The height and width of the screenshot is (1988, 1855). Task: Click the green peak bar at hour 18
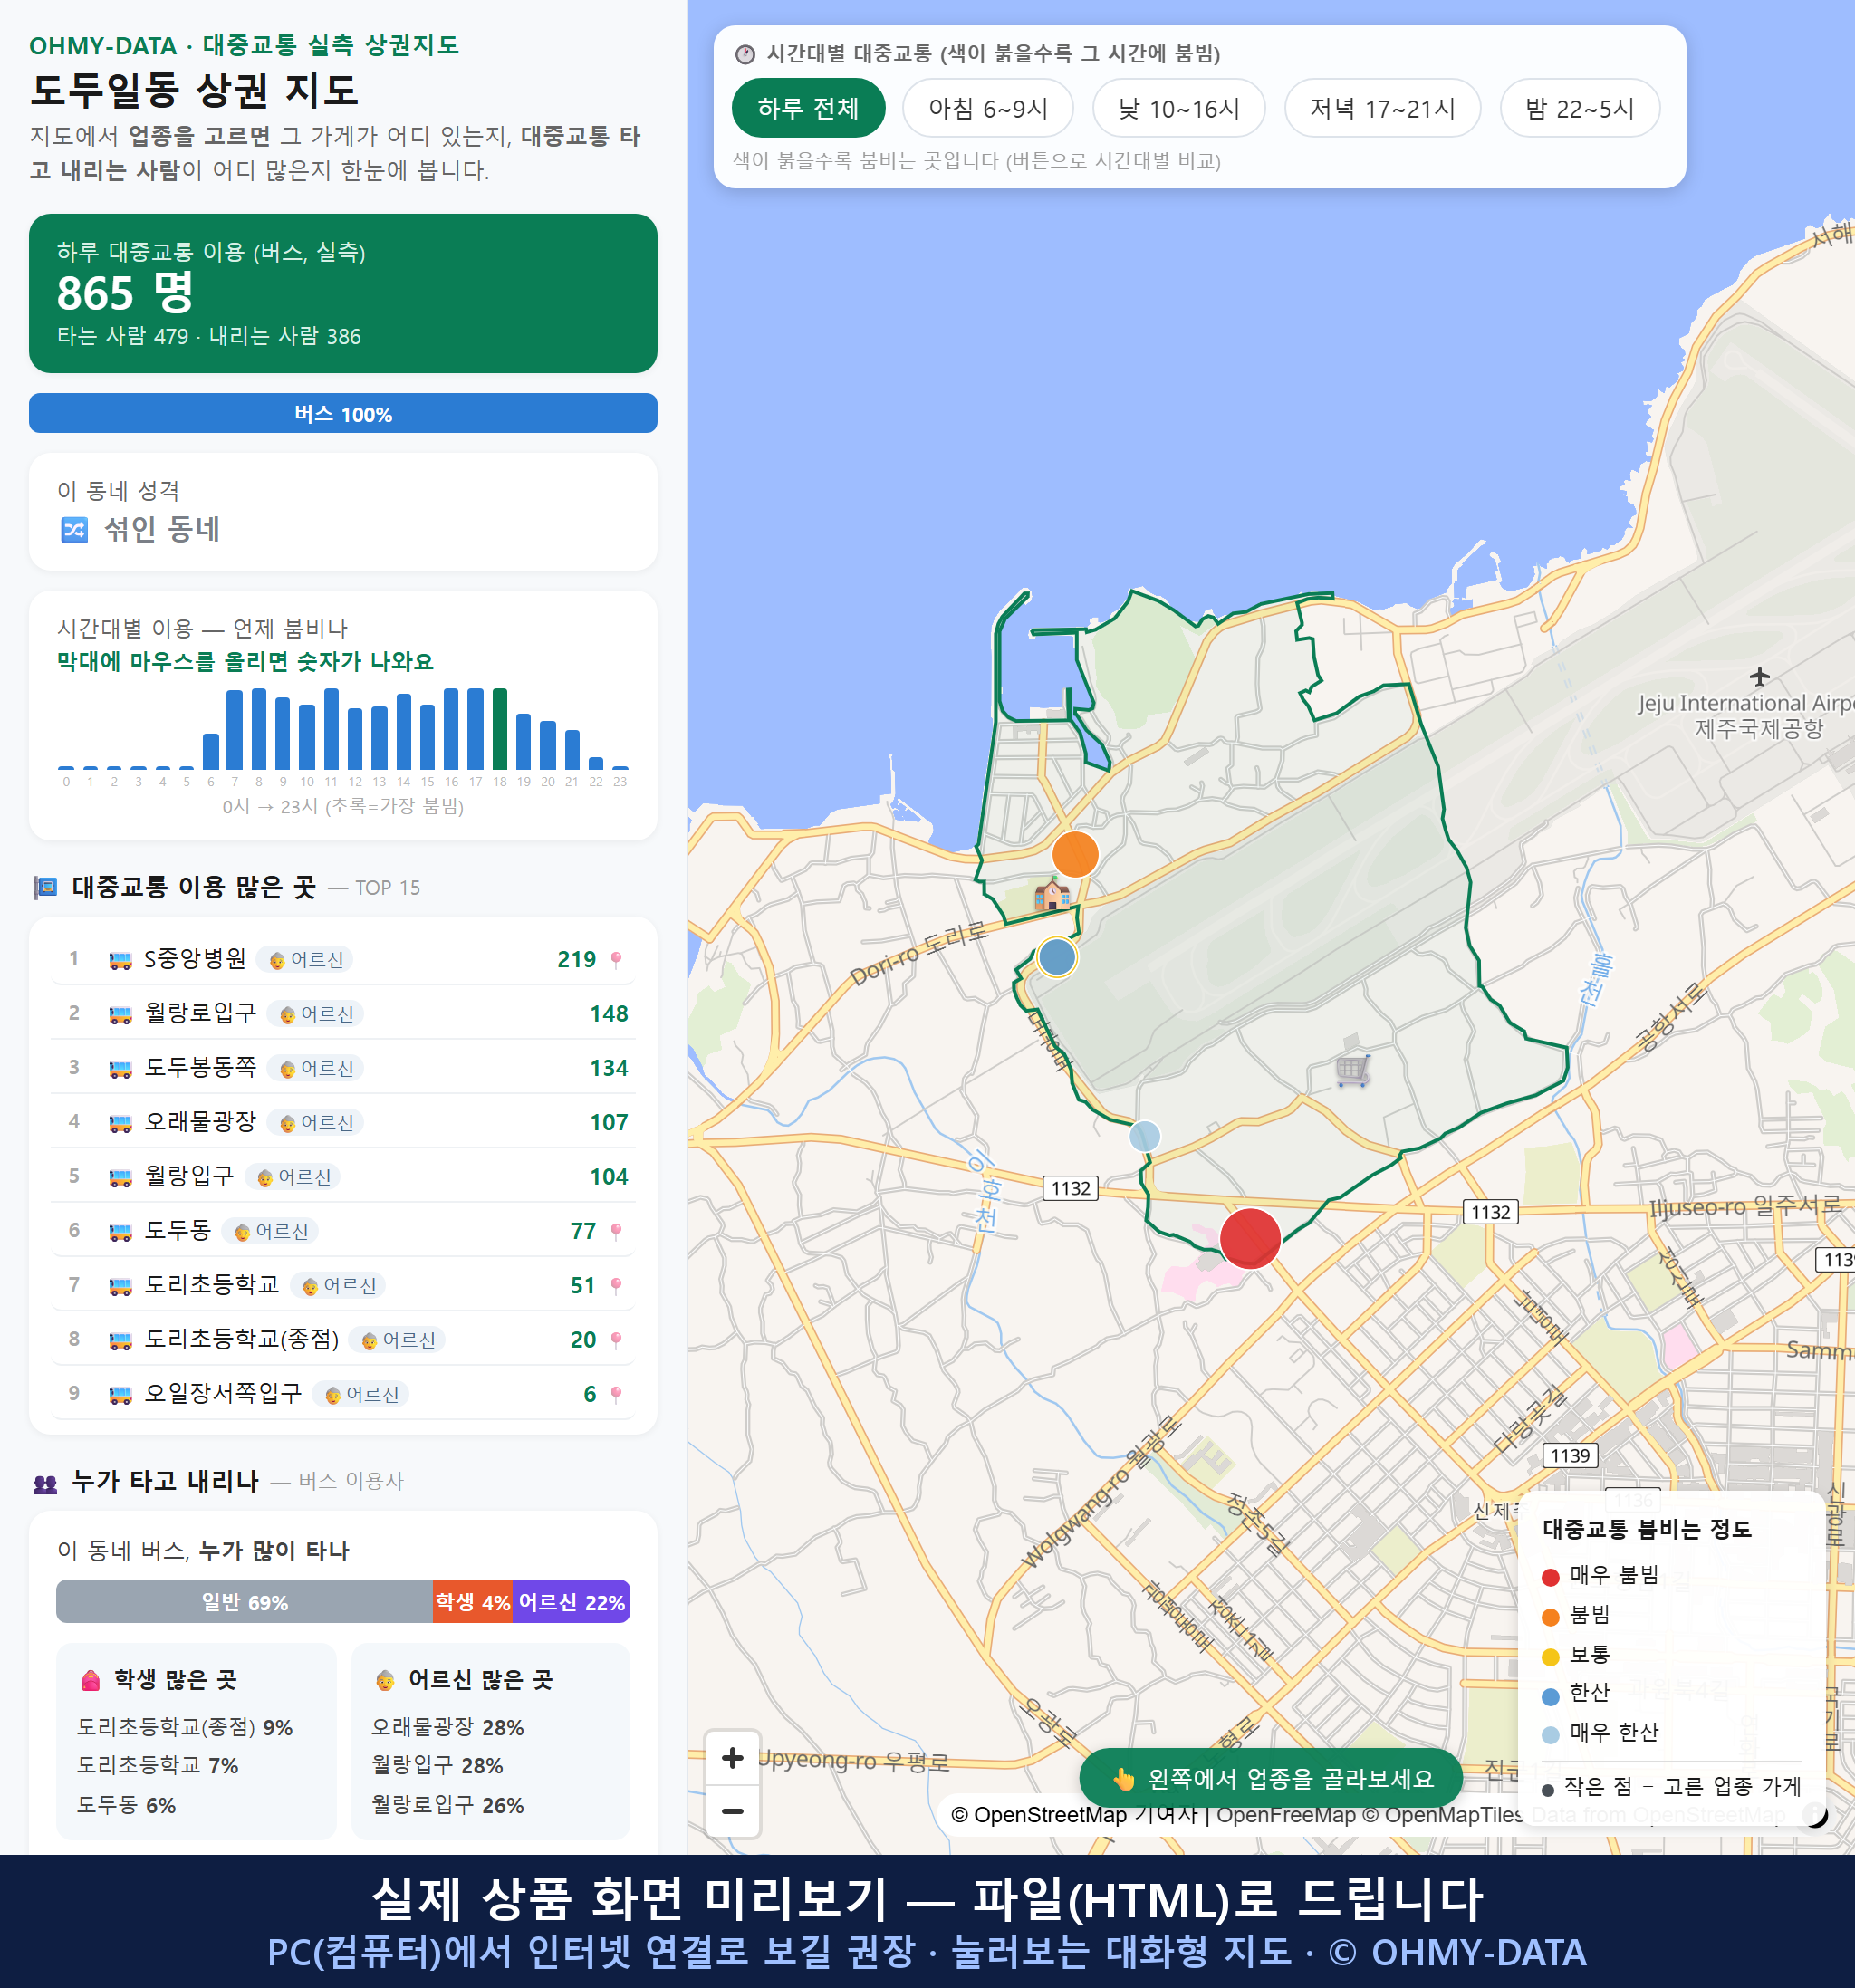(500, 729)
